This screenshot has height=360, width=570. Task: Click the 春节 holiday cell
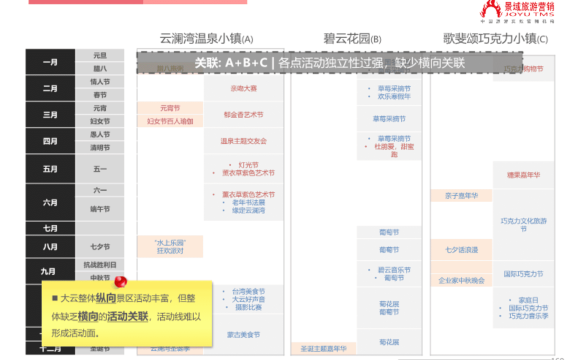(x=100, y=95)
